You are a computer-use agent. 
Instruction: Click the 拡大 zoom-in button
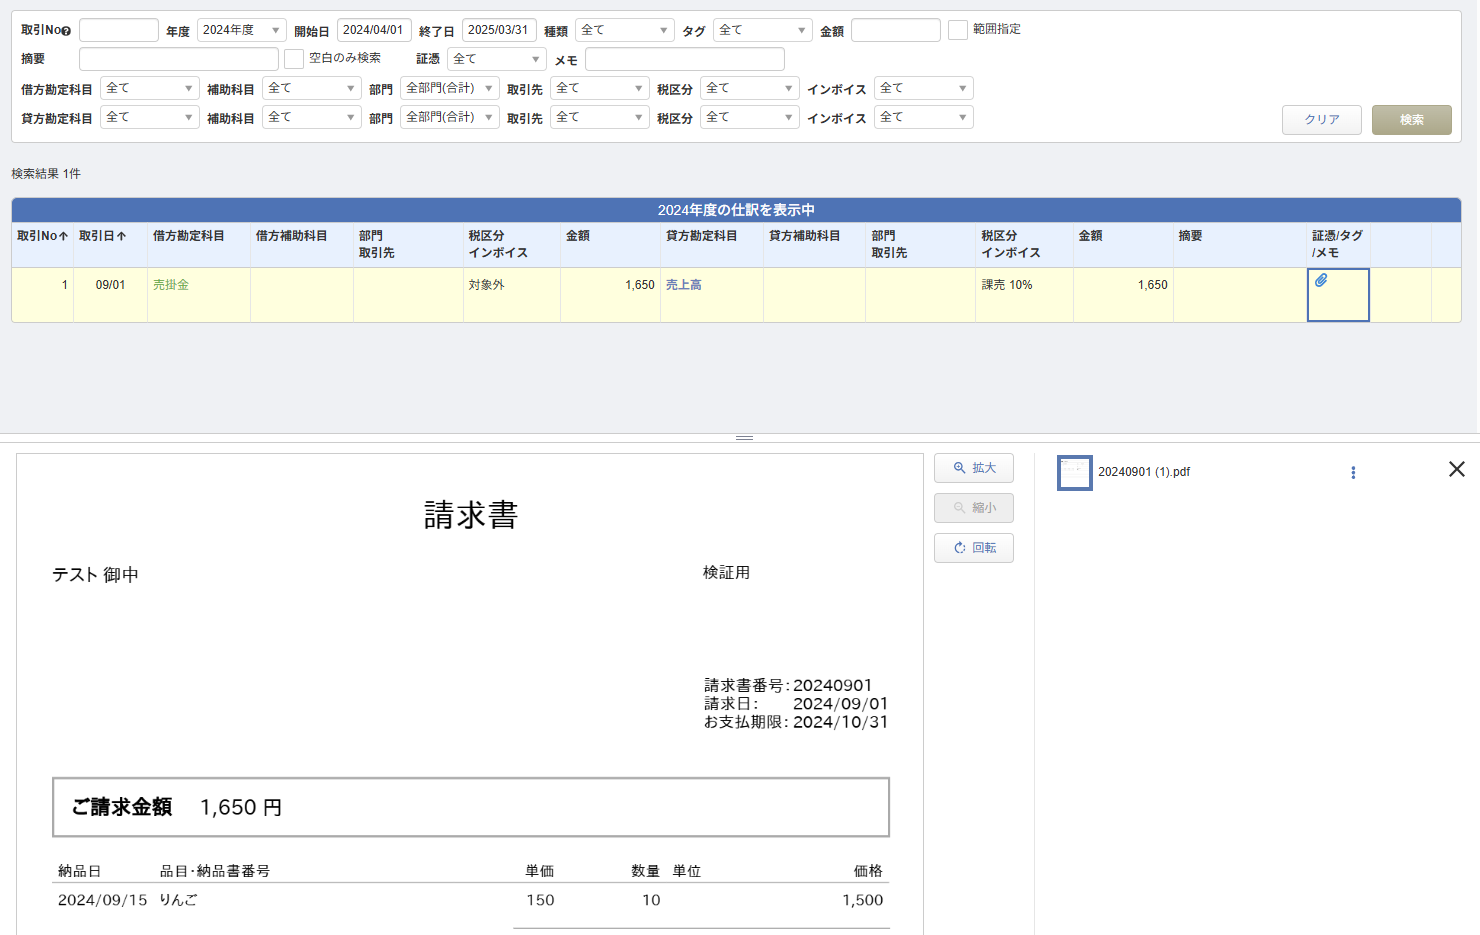coord(973,468)
